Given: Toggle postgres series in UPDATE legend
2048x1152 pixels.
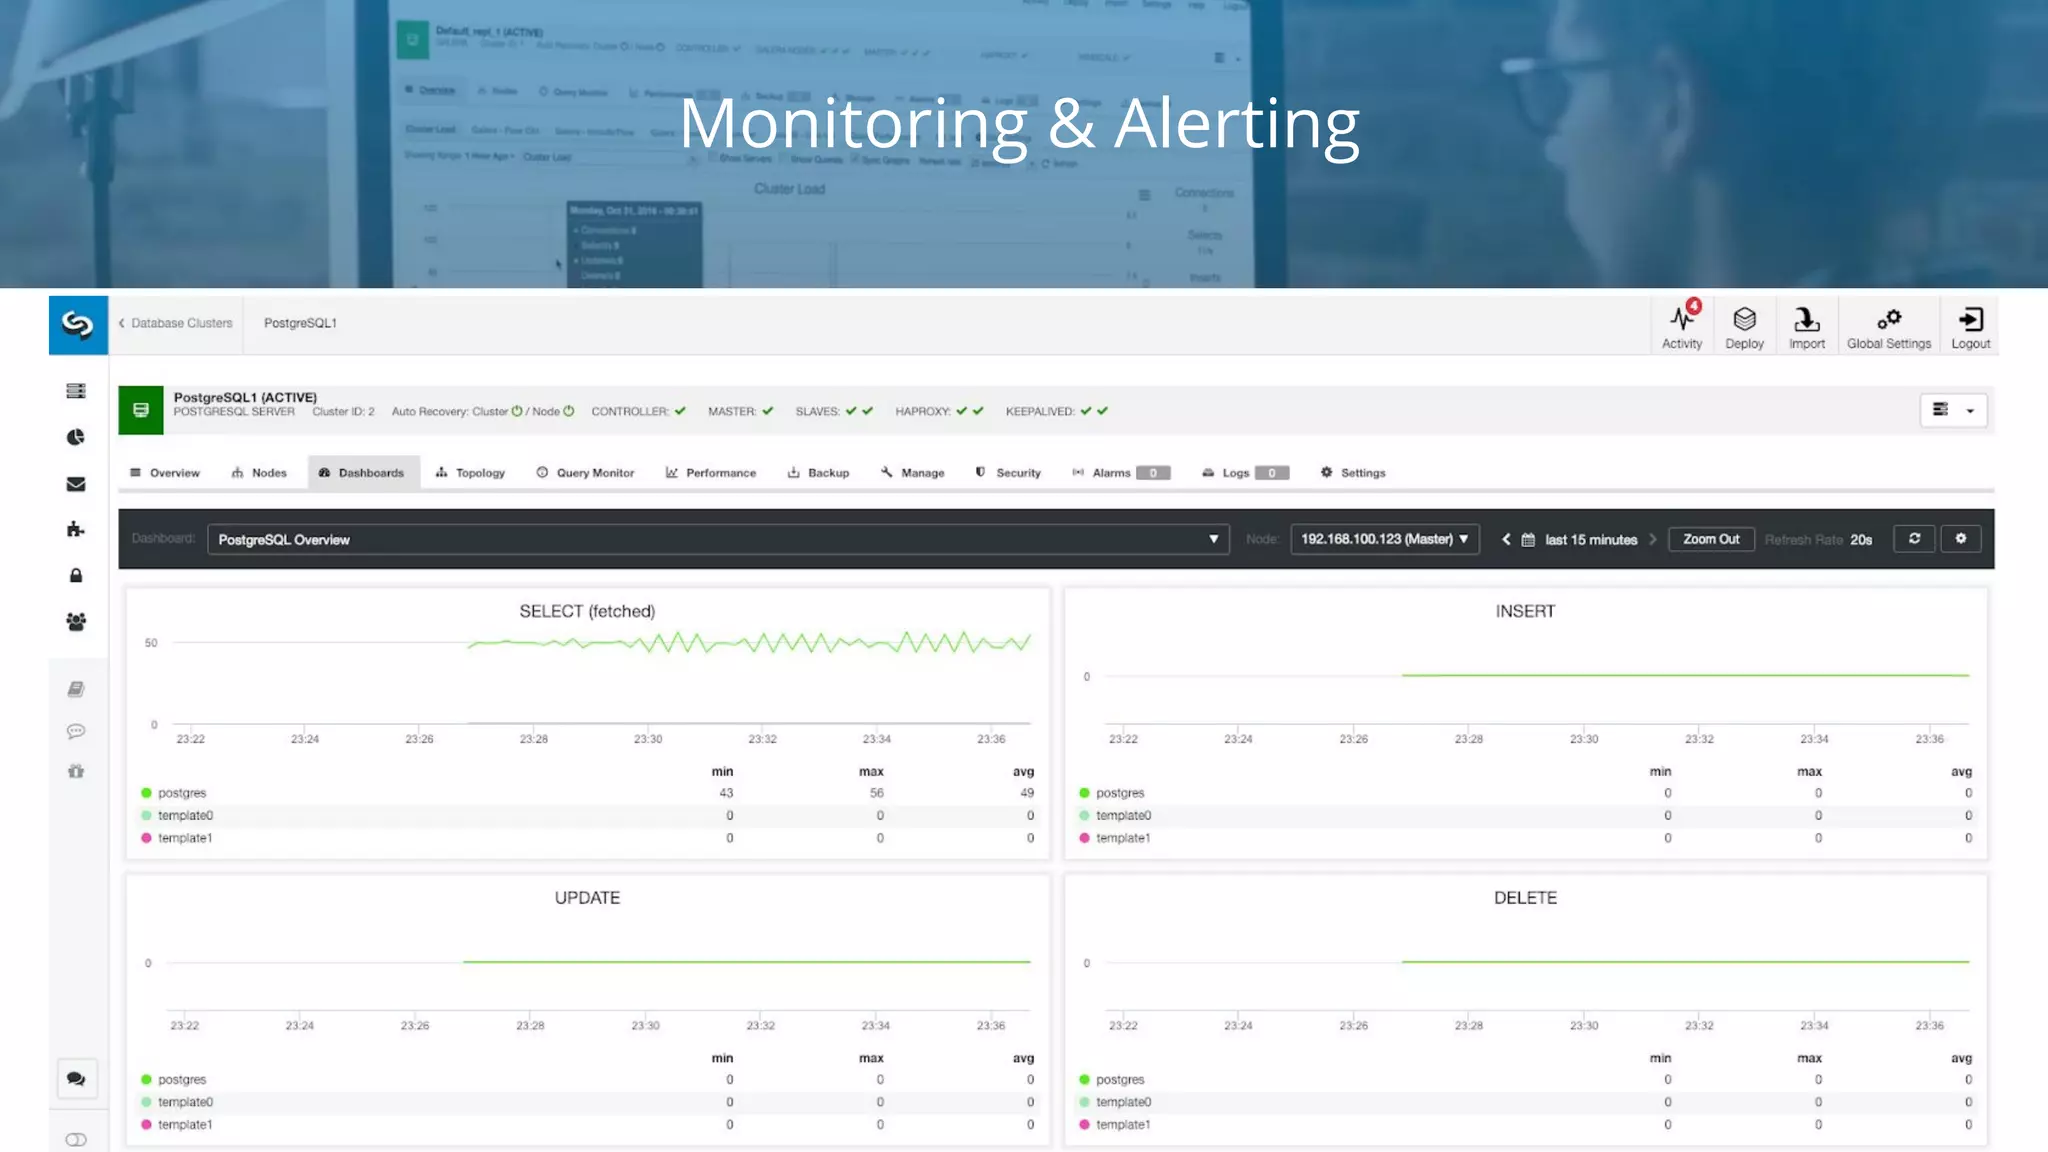Looking at the screenshot, I should (173, 1079).
